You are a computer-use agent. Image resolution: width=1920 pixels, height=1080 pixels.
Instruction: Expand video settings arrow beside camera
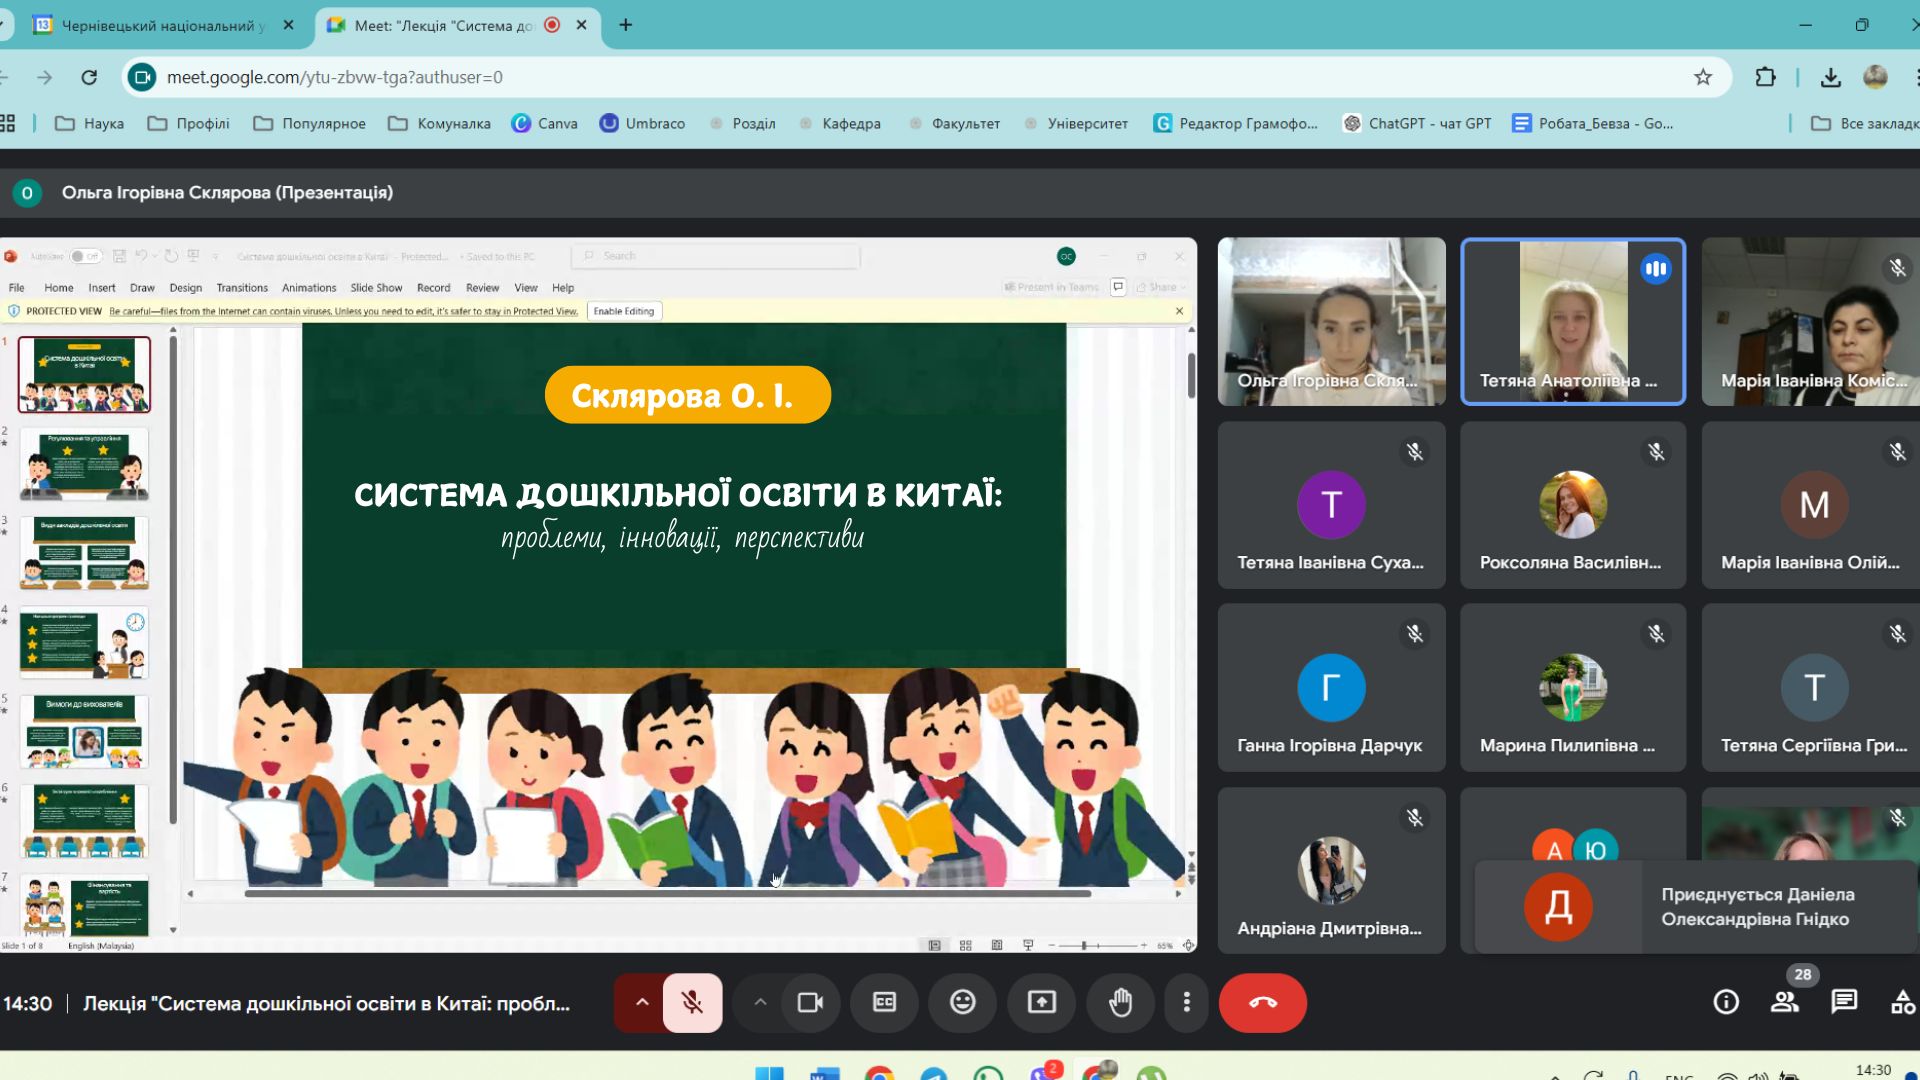[x=760, y=1002]
